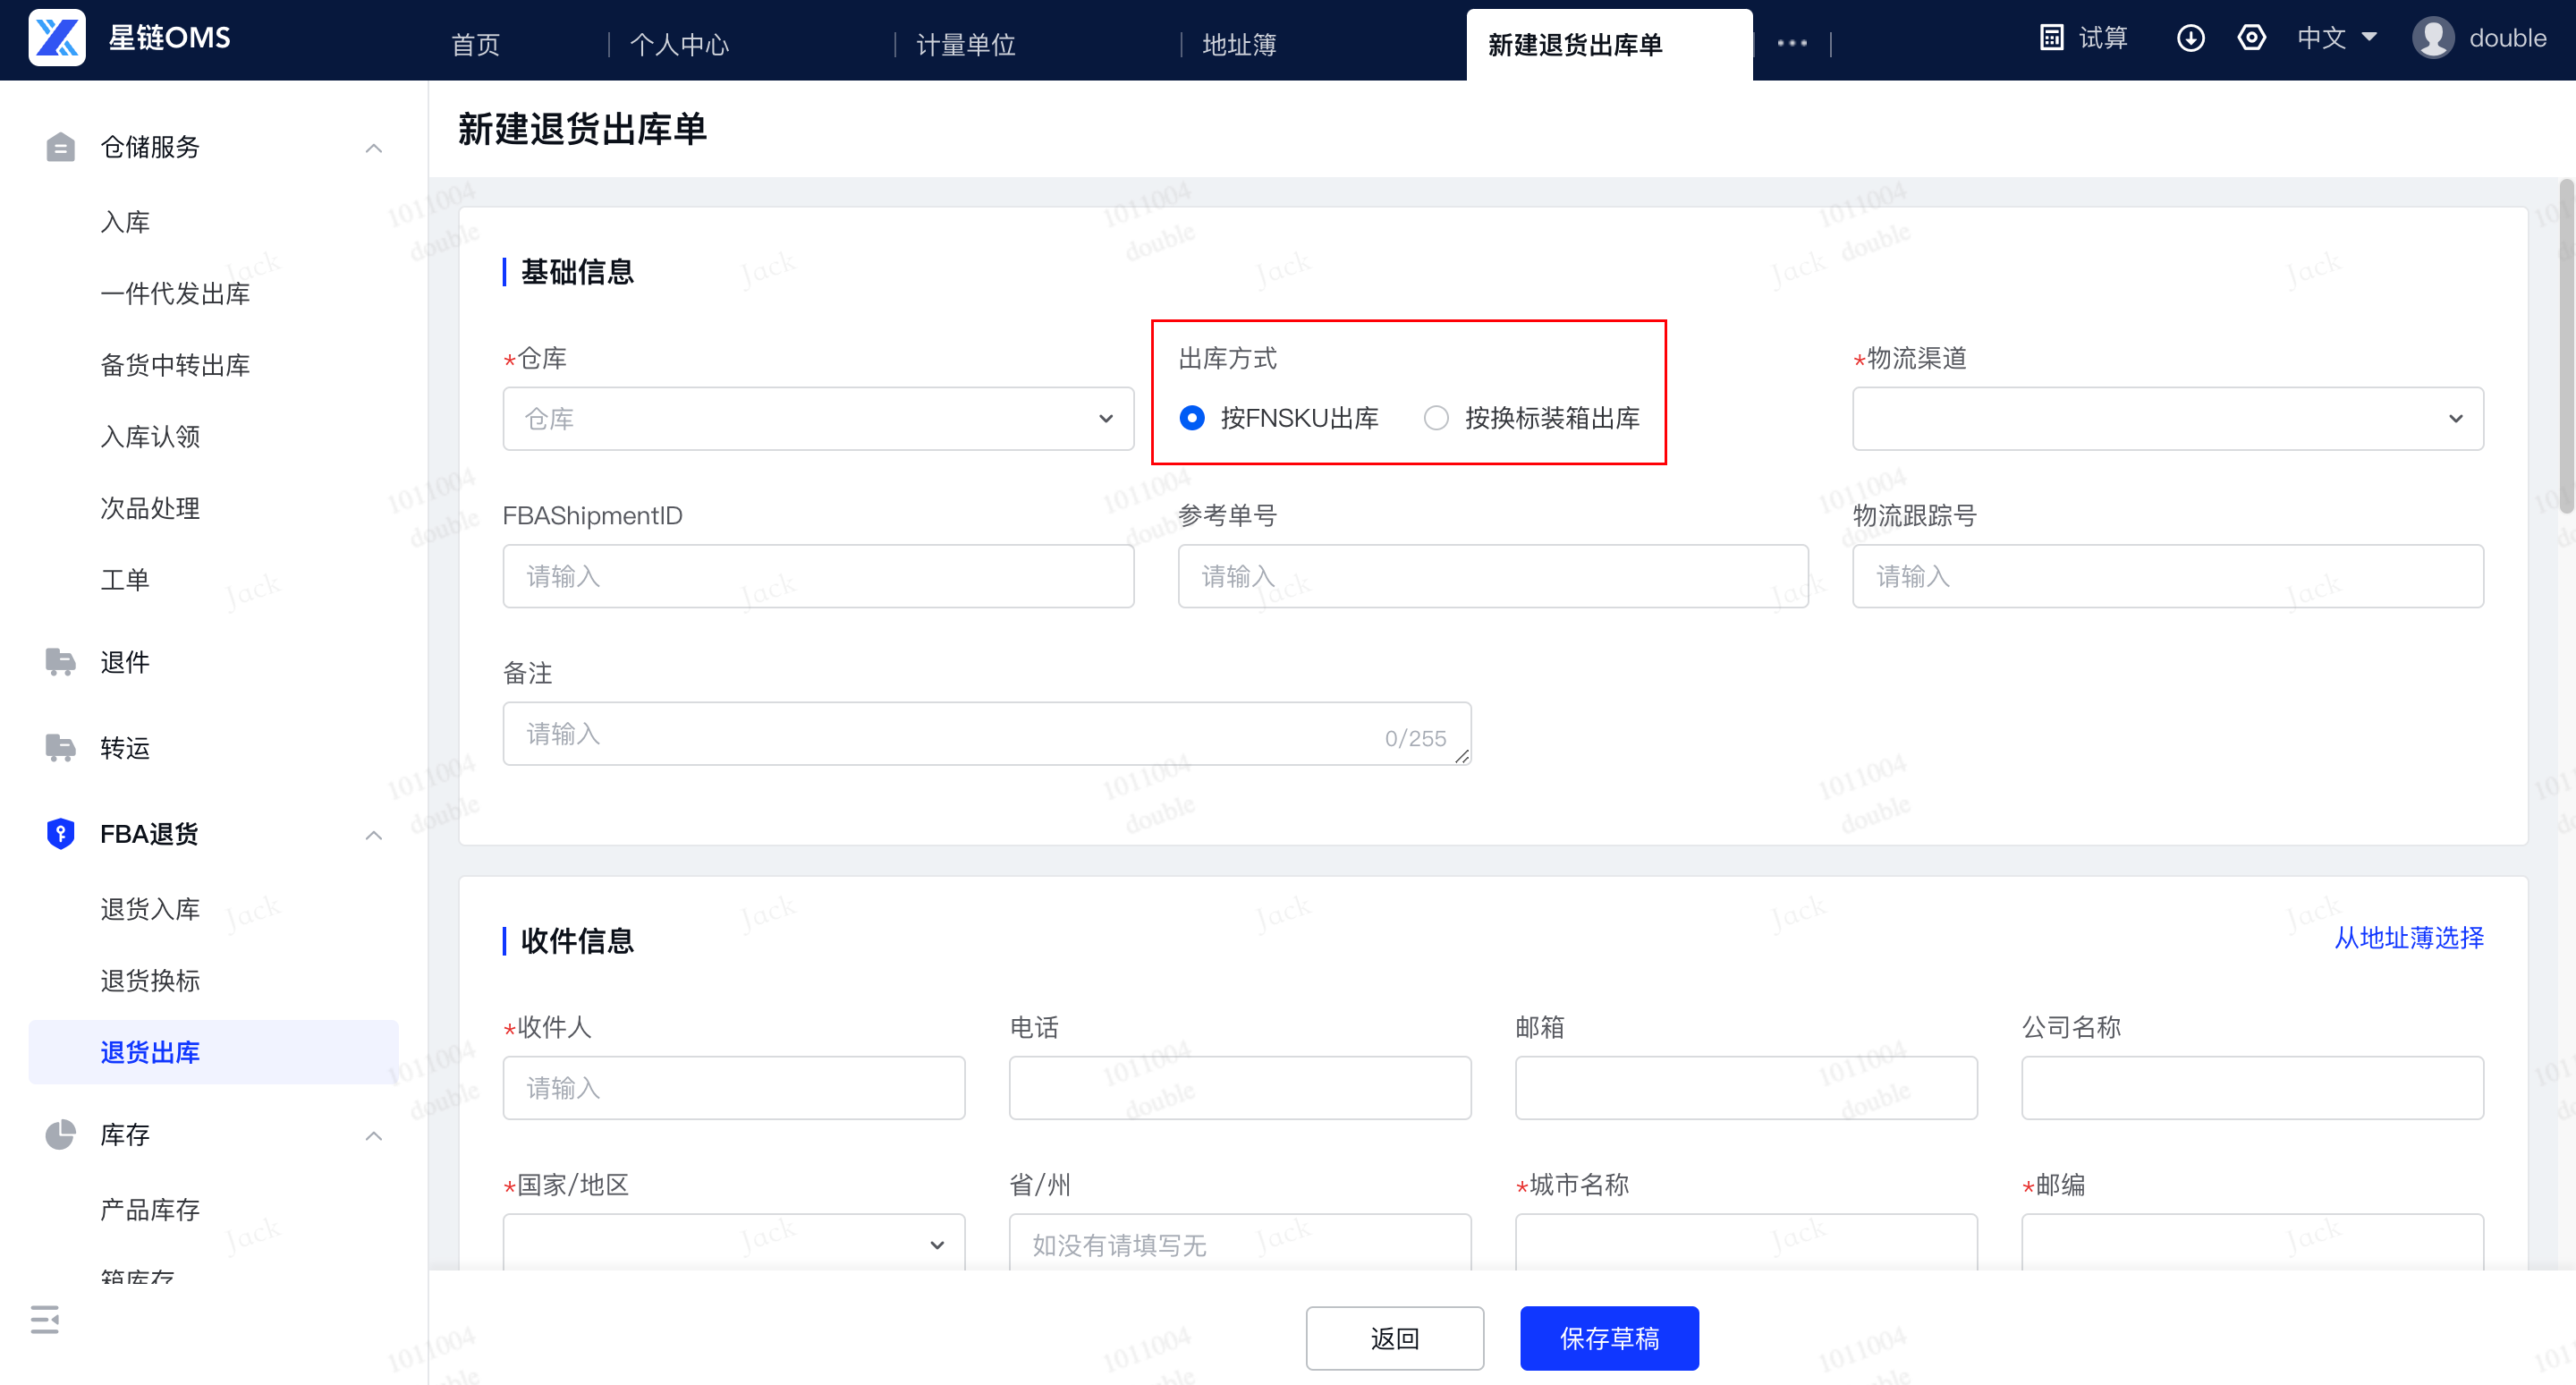Switch to the 地址簿 tab
Image resolution: width=2576 pixels, height=1385 pixels.
pos(1239,44)
